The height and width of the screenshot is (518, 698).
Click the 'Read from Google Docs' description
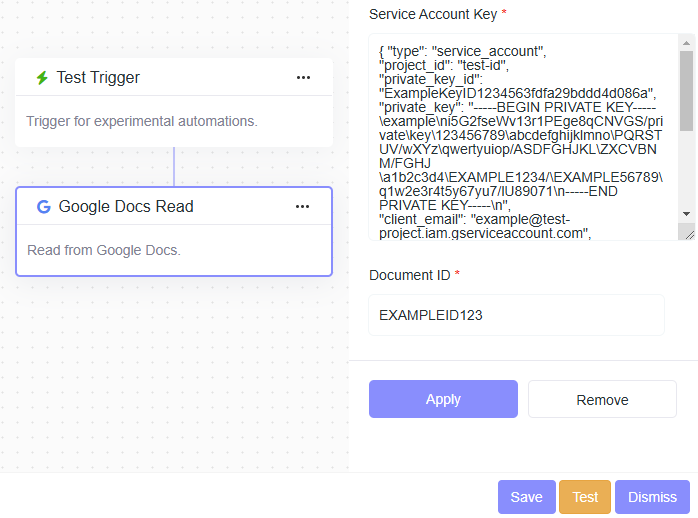pyautogui.click(x=104, y=250)
